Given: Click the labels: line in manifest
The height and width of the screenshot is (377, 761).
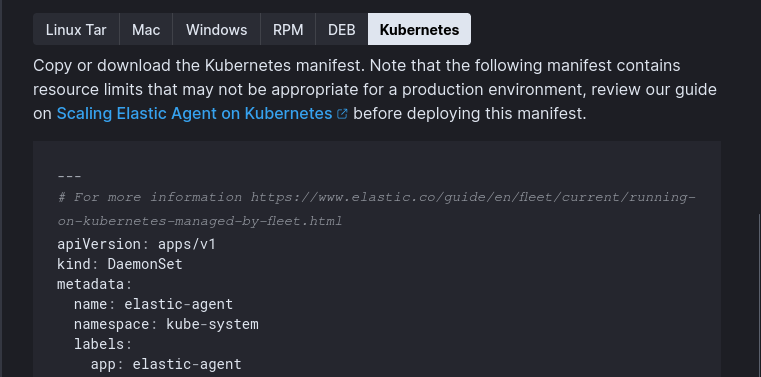Looking at the screenshot, I should pyautogui.click(x=103, y=344).
